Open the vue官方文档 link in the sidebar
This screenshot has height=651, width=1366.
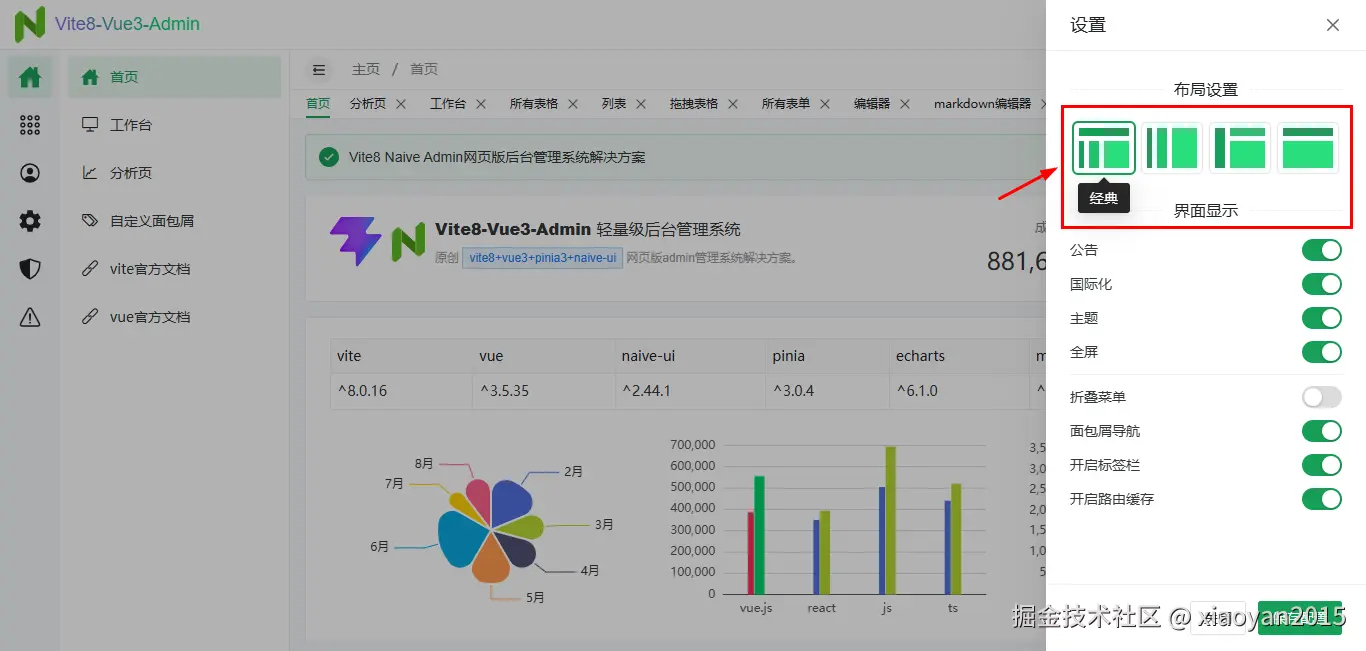tap(174, 317)
